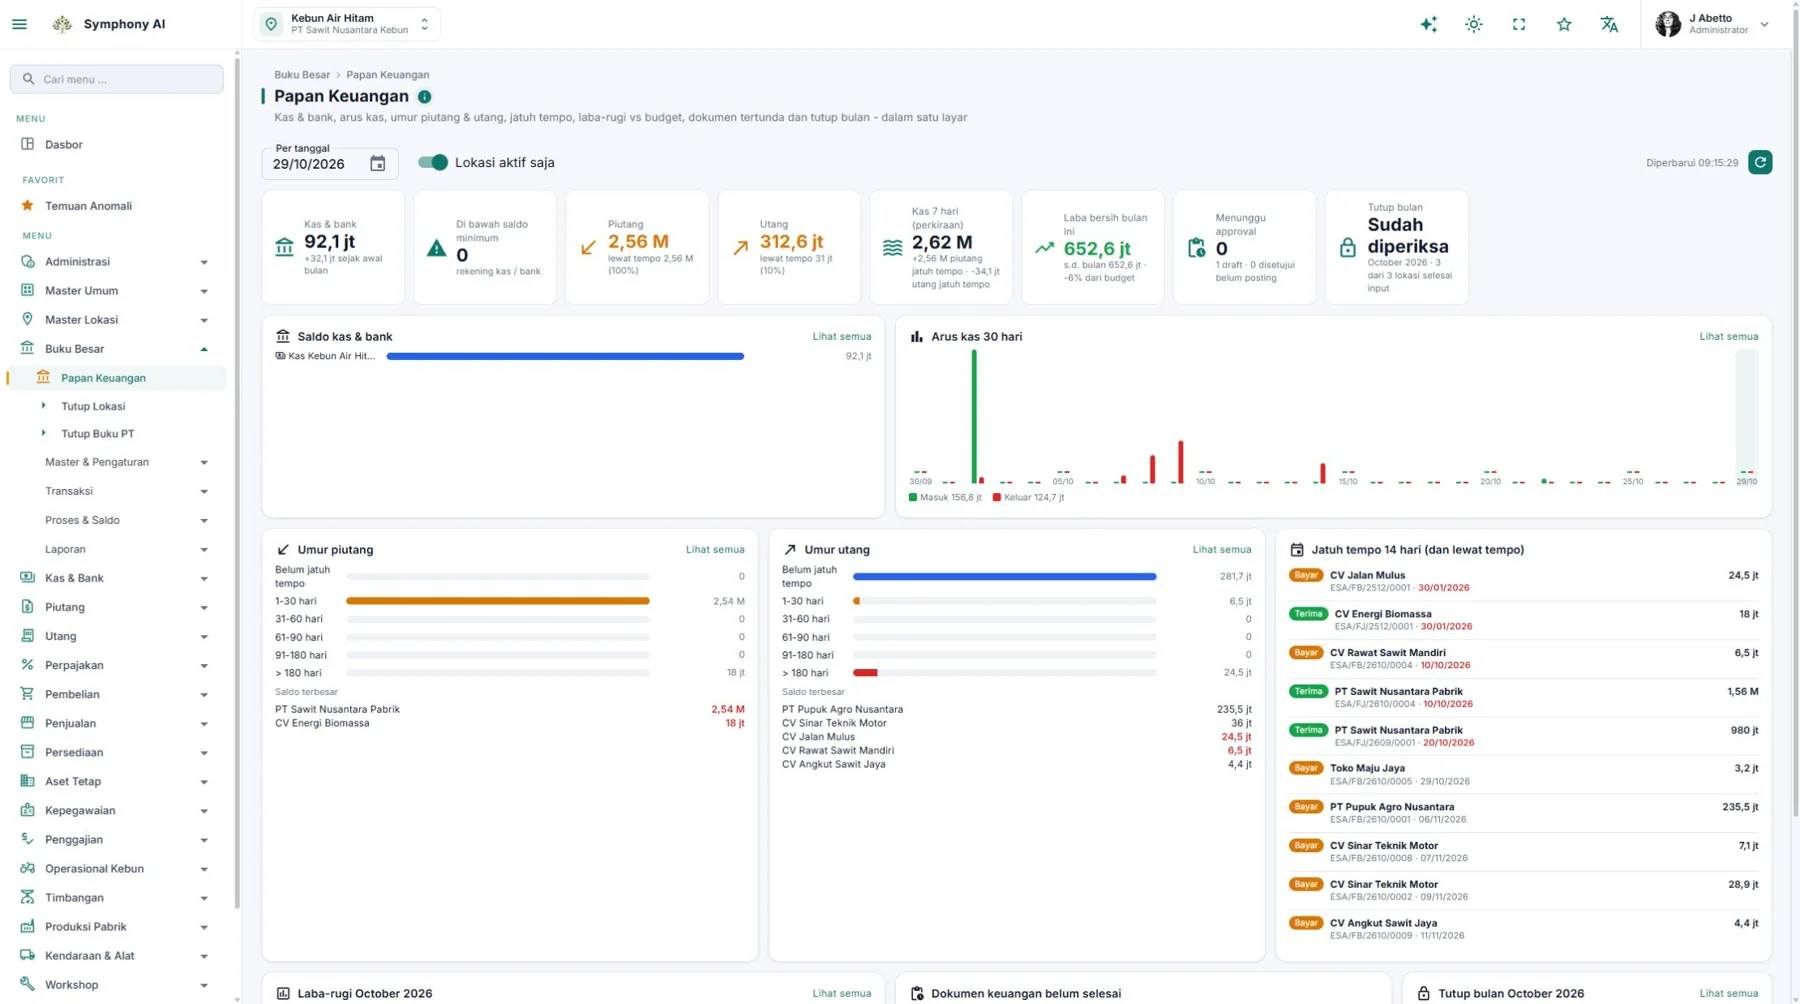Click the star favorite icon in header
The height and width of the screenshot is (1004, 1800).
point(1564,24)
